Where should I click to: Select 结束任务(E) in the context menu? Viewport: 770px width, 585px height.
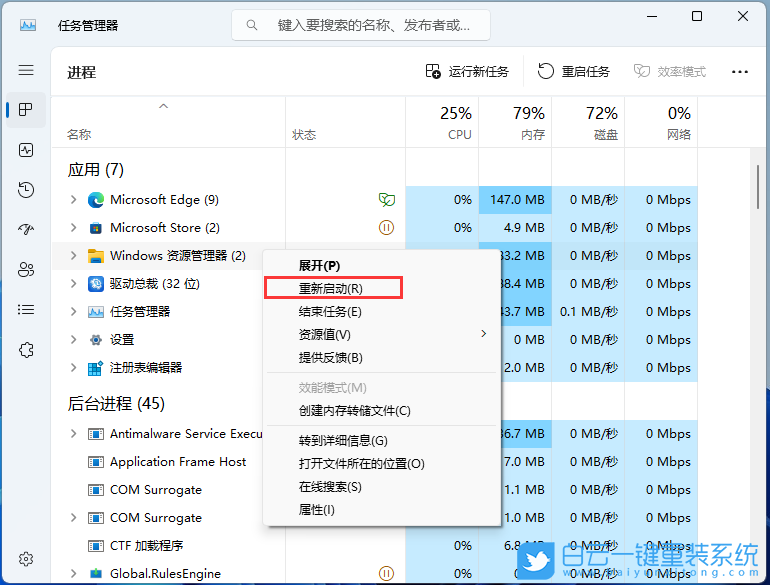pos(330,311)
